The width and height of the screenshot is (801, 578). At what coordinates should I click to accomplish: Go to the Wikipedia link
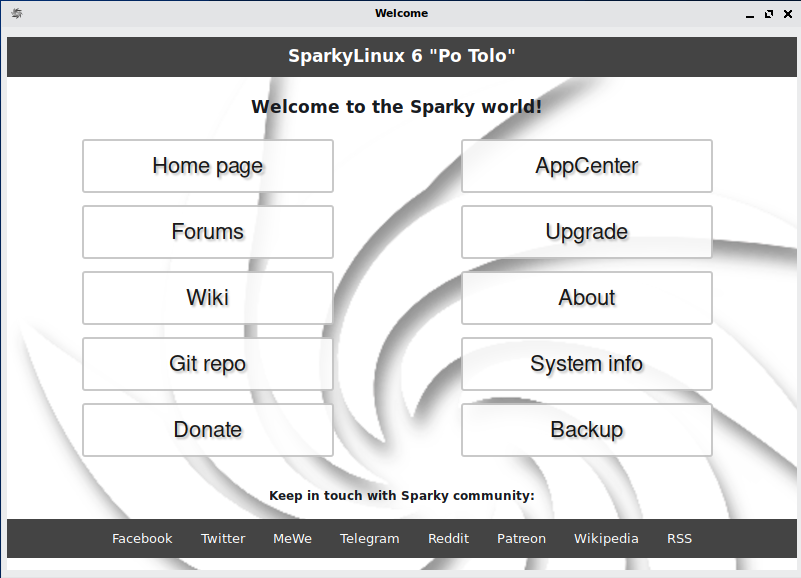pyautogui.click(x=606, y=538)
